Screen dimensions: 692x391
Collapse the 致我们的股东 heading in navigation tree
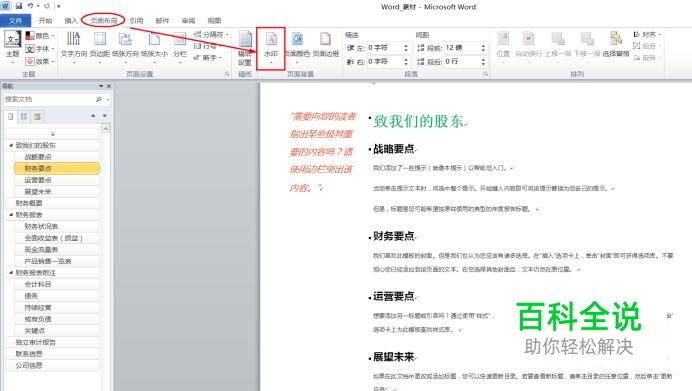pos(11,145)
